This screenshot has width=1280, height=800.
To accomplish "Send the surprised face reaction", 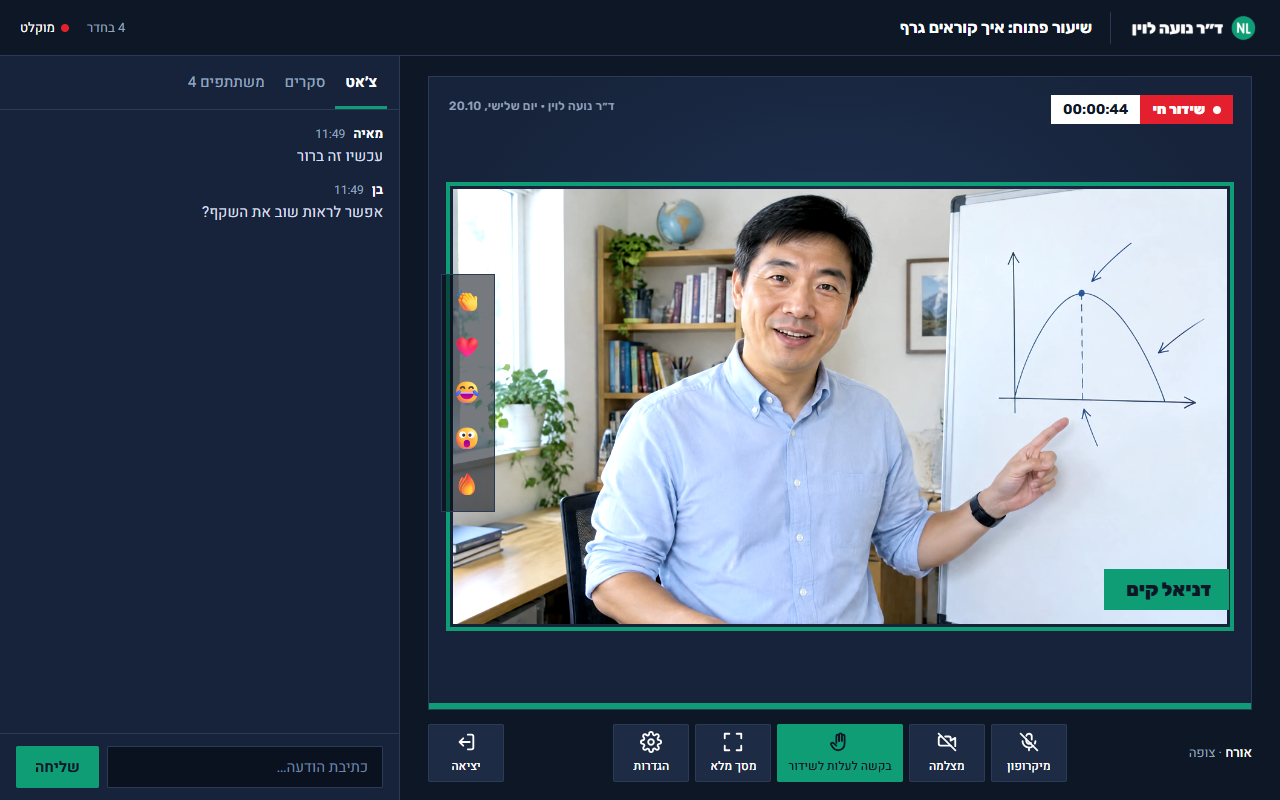I will 467,439.
